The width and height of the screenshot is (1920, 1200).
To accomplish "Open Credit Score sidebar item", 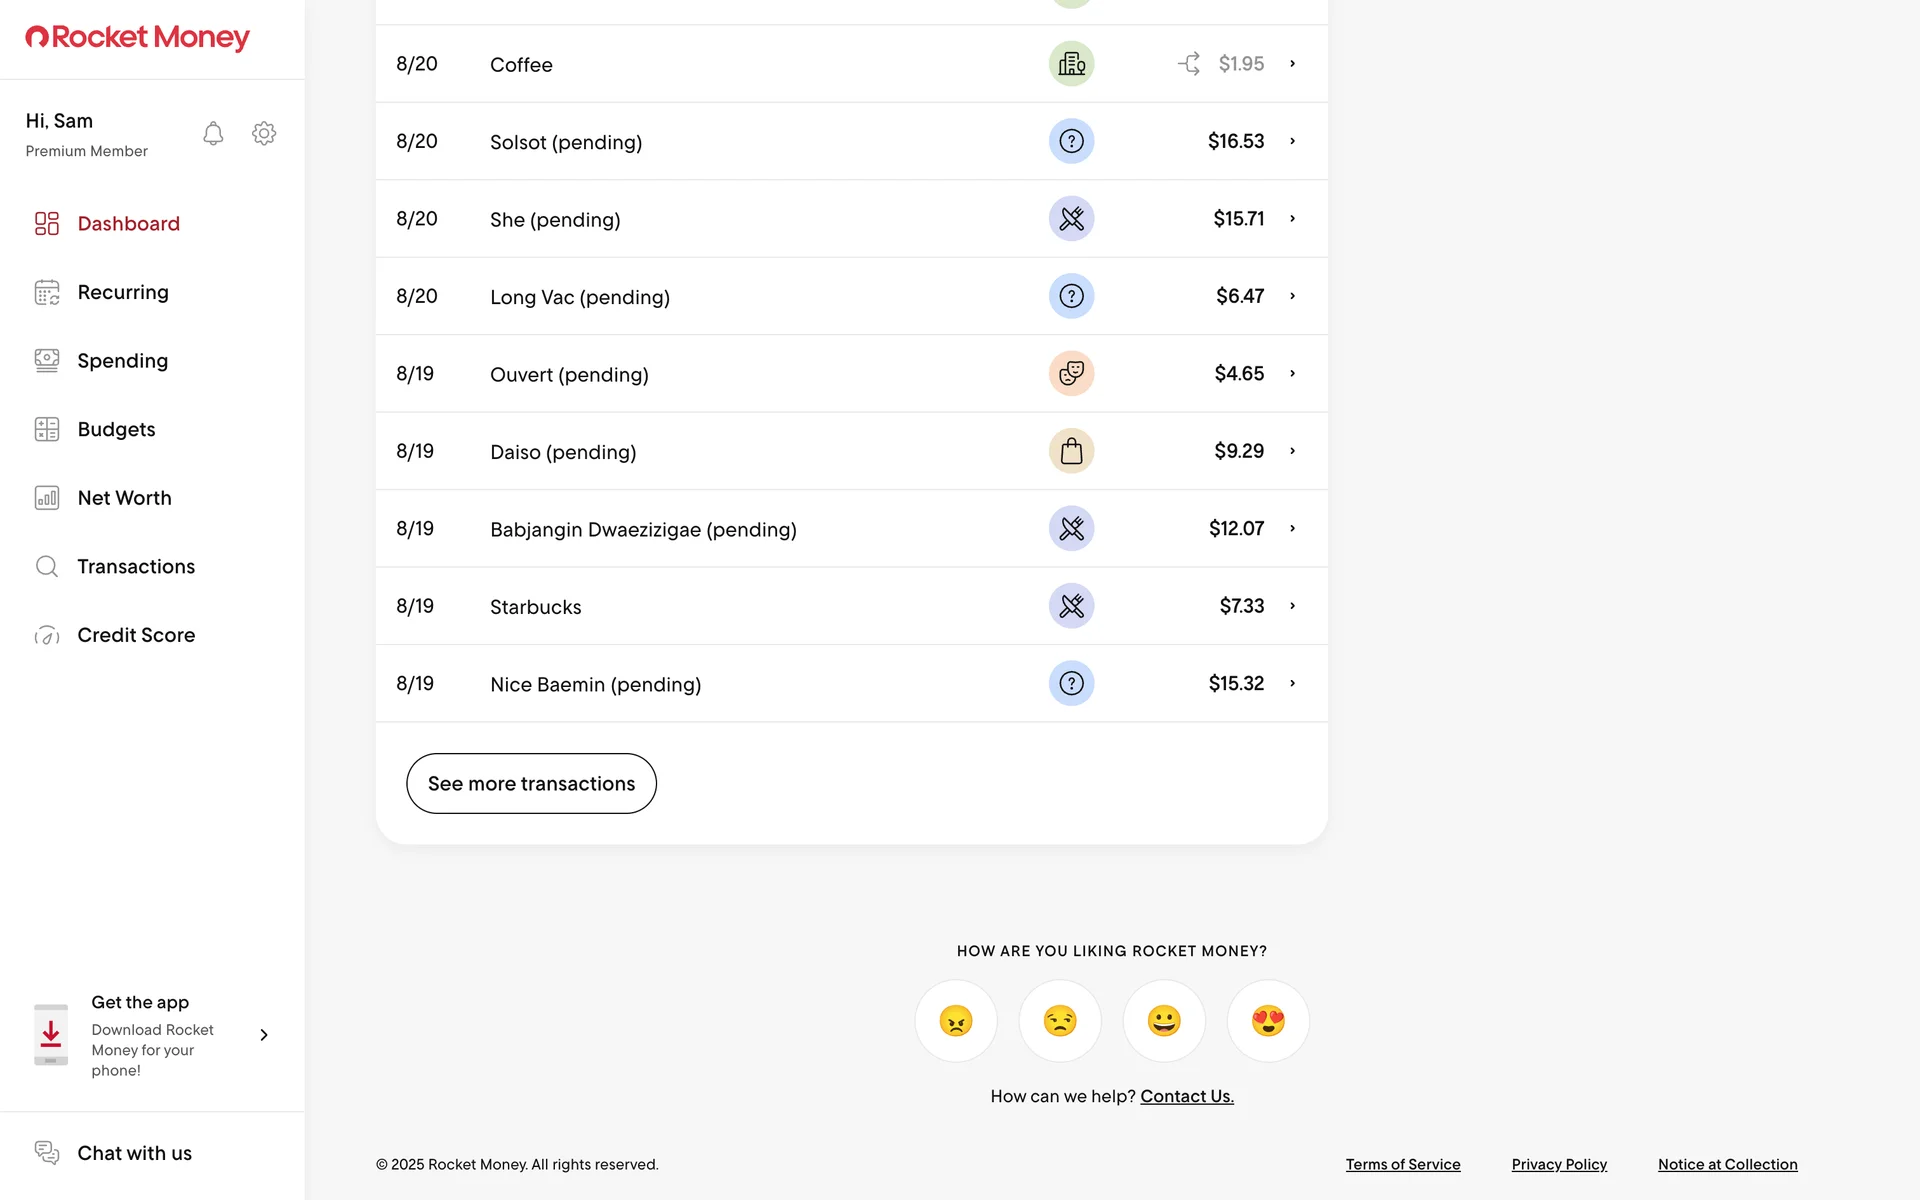I will [136, 635].
